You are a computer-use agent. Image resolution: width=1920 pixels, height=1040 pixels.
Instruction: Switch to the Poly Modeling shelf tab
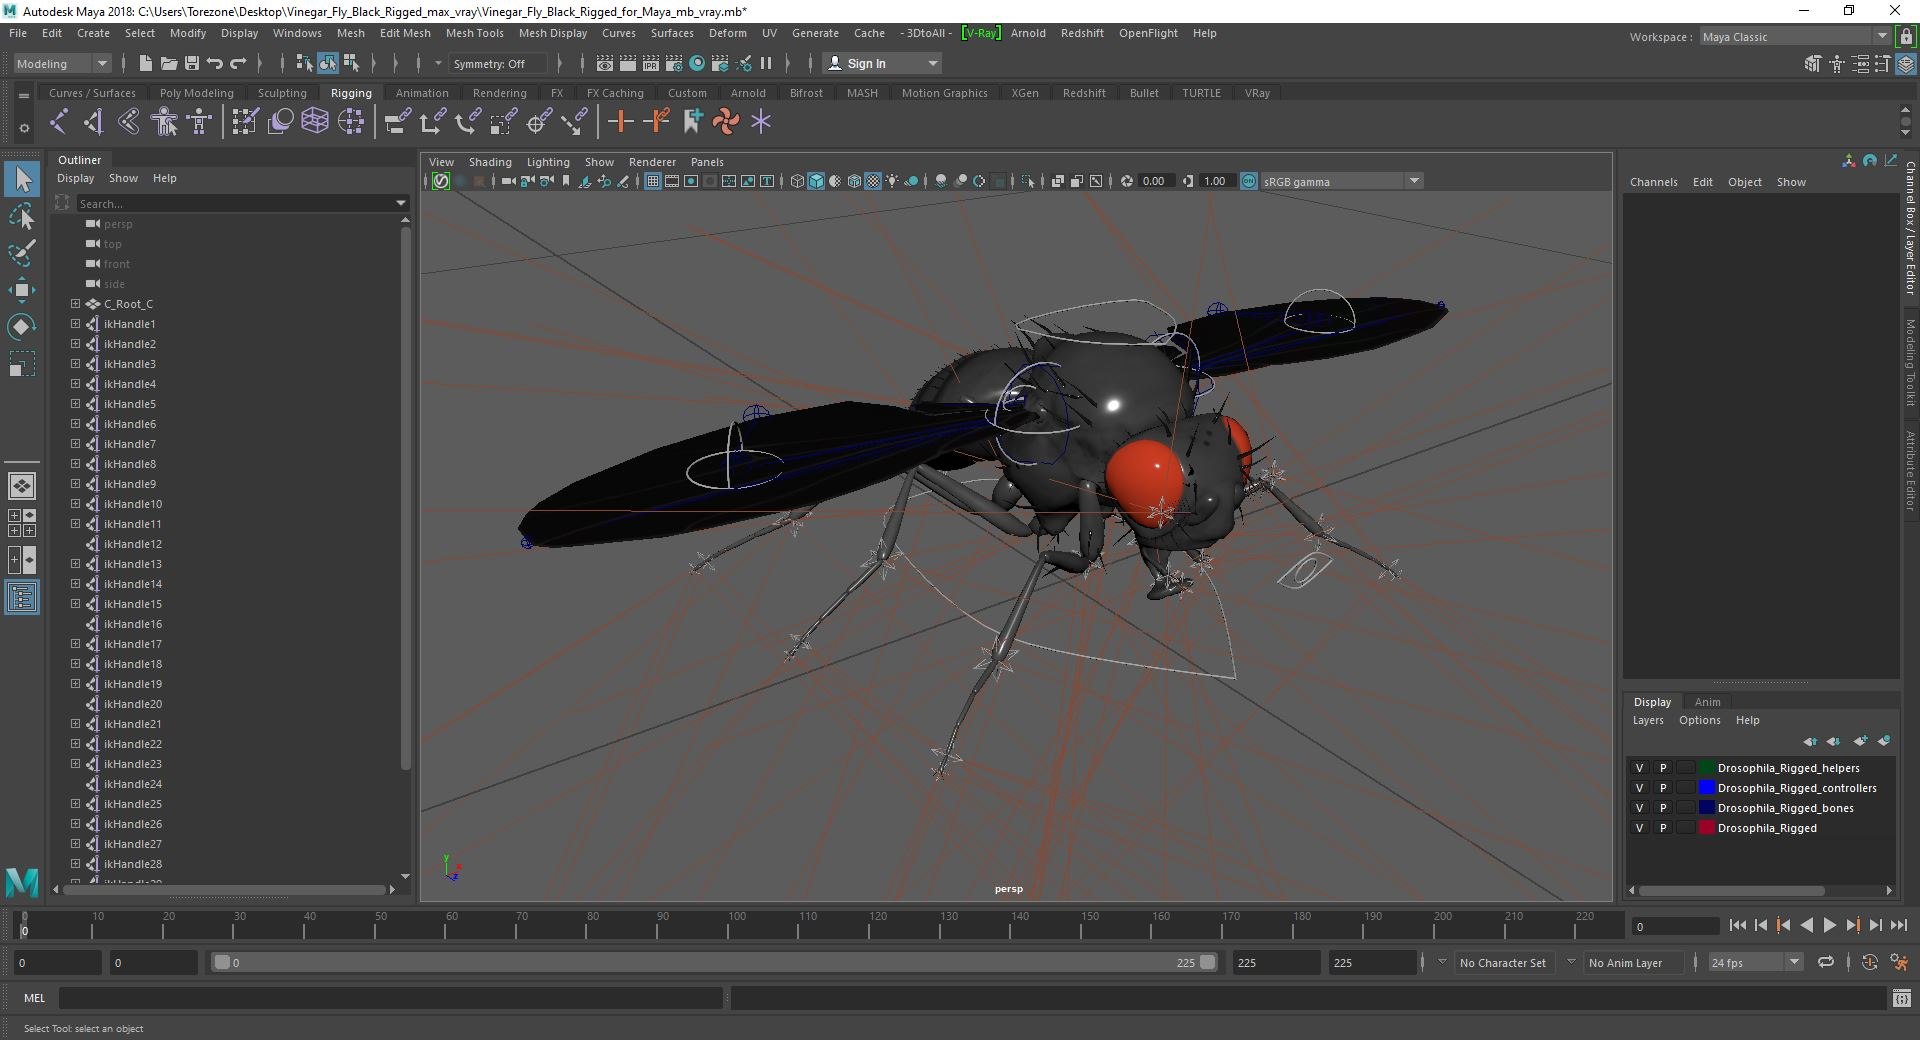point(196,93)
